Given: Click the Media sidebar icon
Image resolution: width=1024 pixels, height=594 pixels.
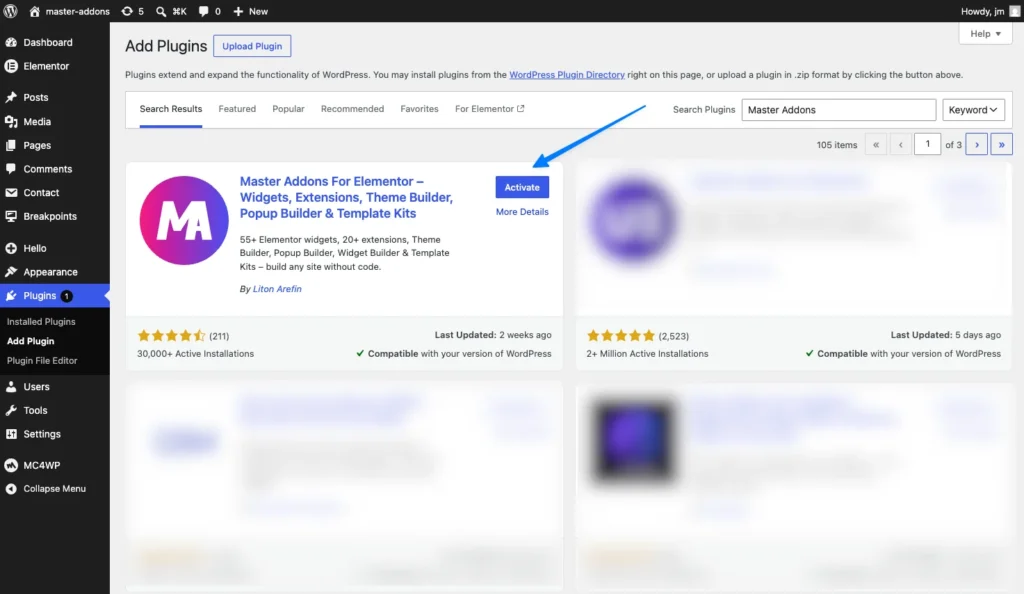Looking at the screenshot, I should point(11,121).
